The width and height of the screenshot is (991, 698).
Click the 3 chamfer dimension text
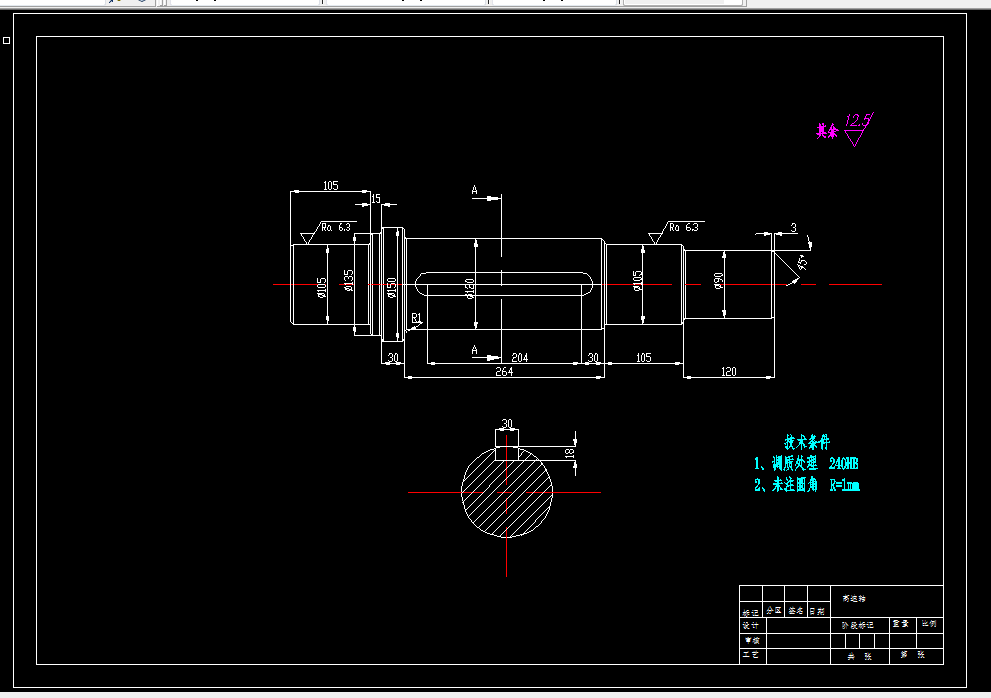tap(794, 228)
